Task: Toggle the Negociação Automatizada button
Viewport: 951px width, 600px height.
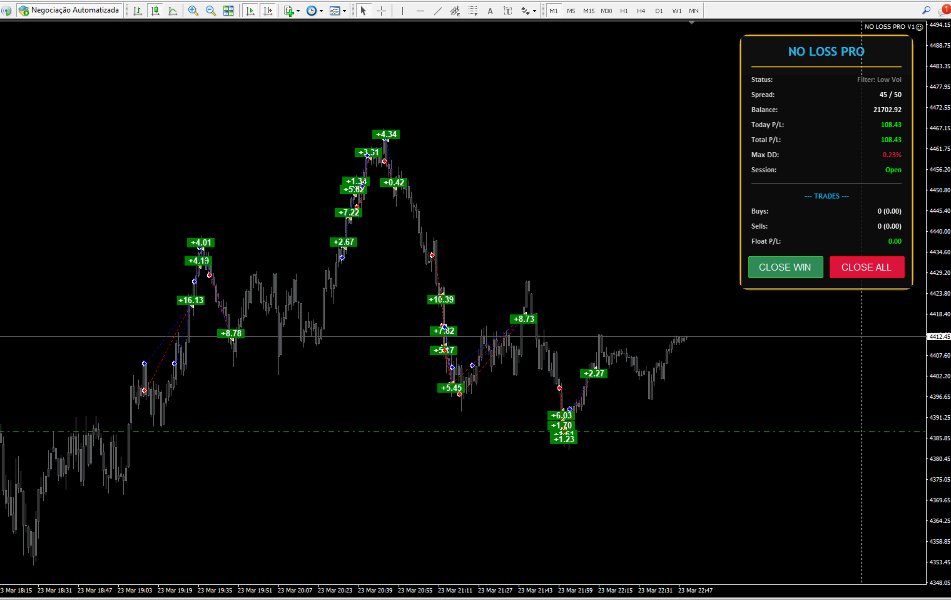Action: [x=69, y=10]
